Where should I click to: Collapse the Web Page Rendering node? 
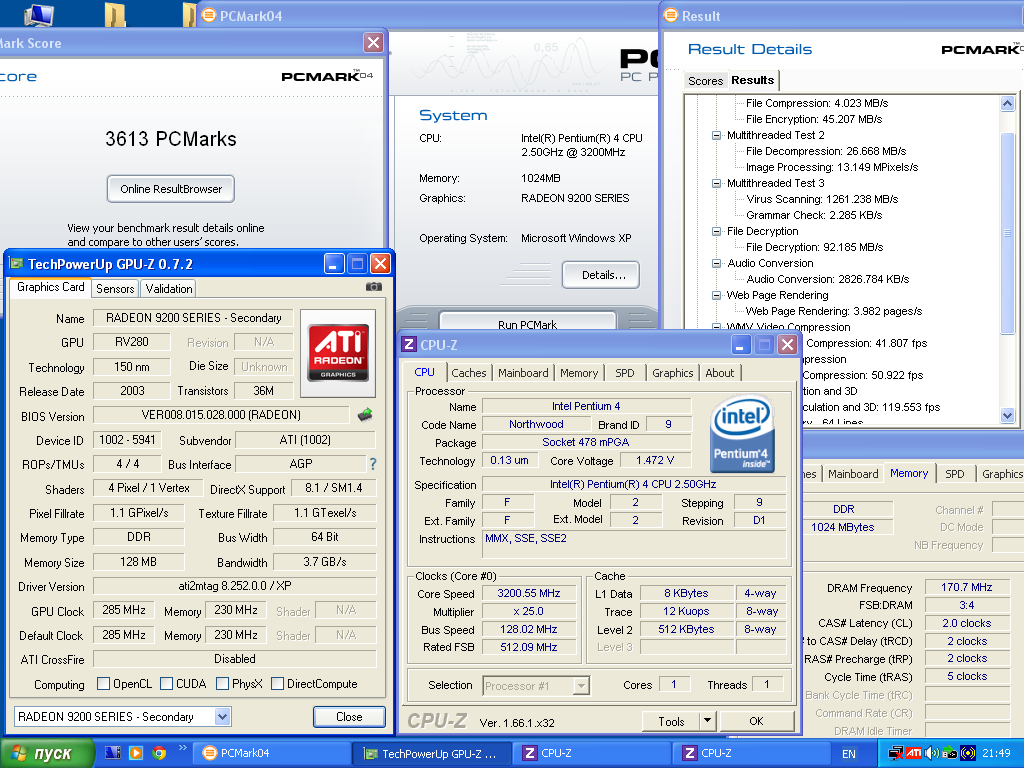[716, 295]
